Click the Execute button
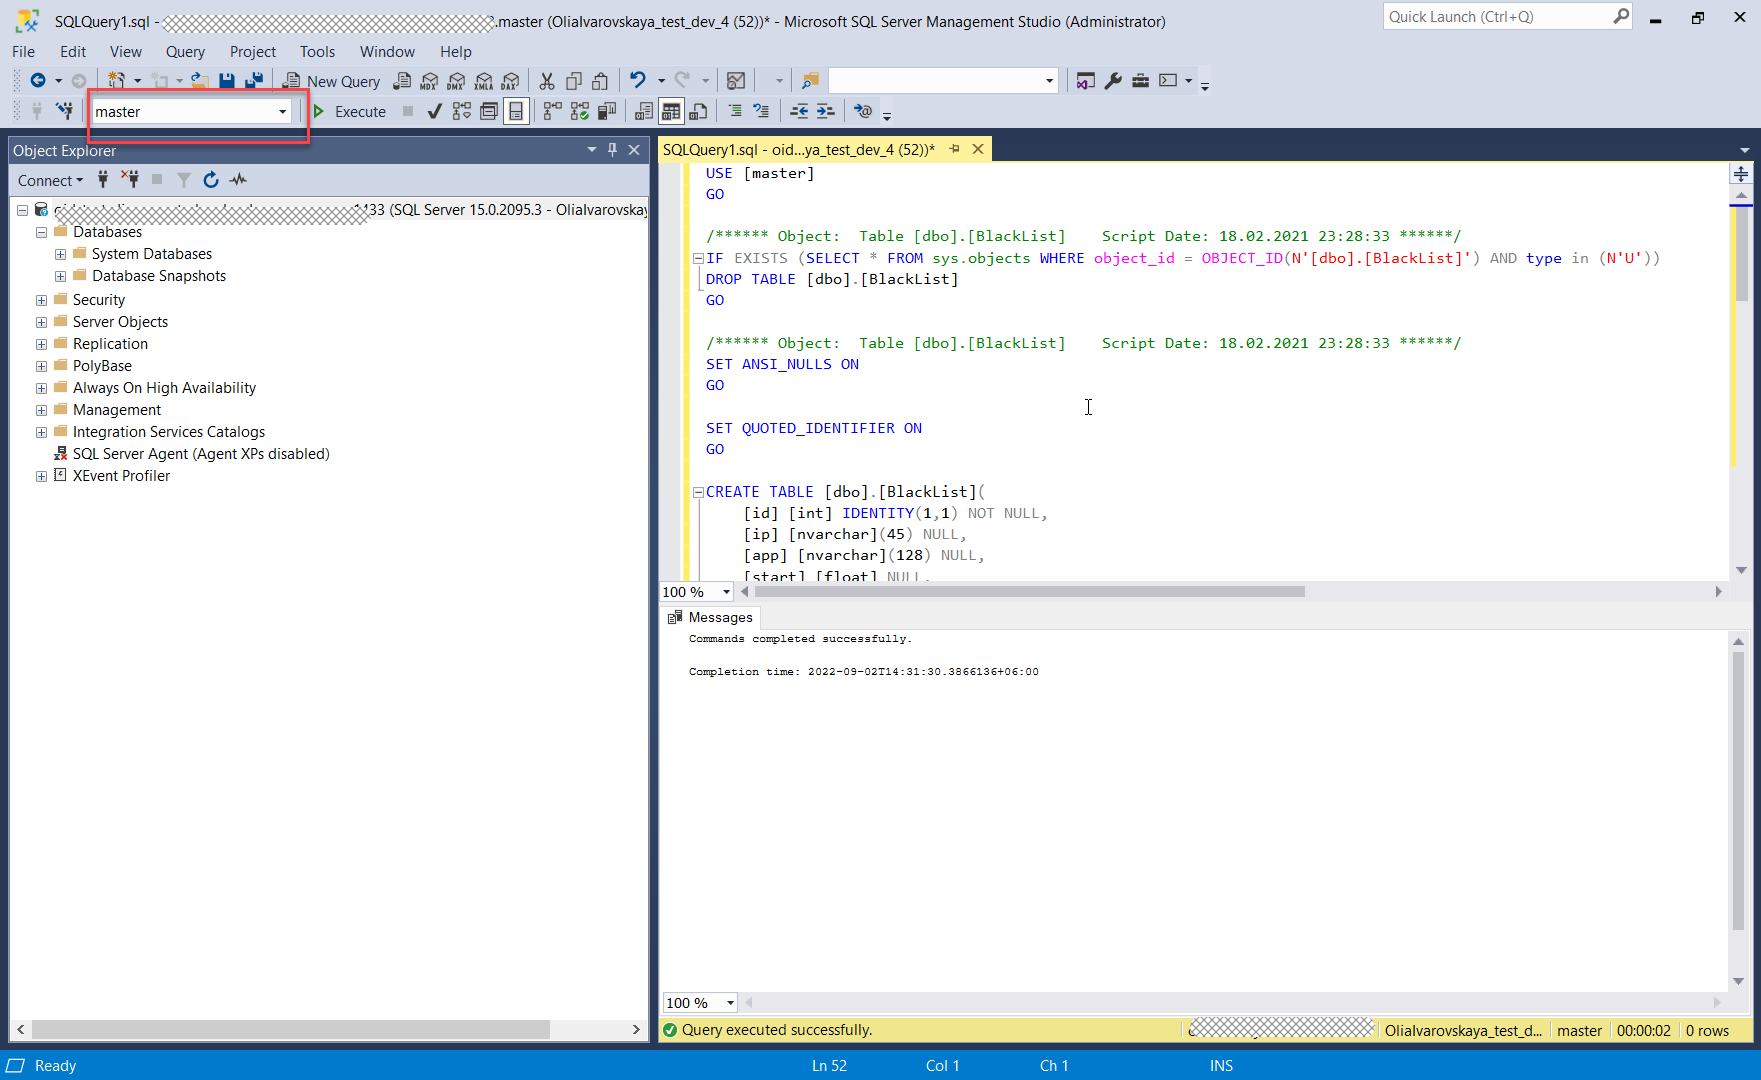Viewport: 1761px width, 1080px height. [x=349, y=111]
